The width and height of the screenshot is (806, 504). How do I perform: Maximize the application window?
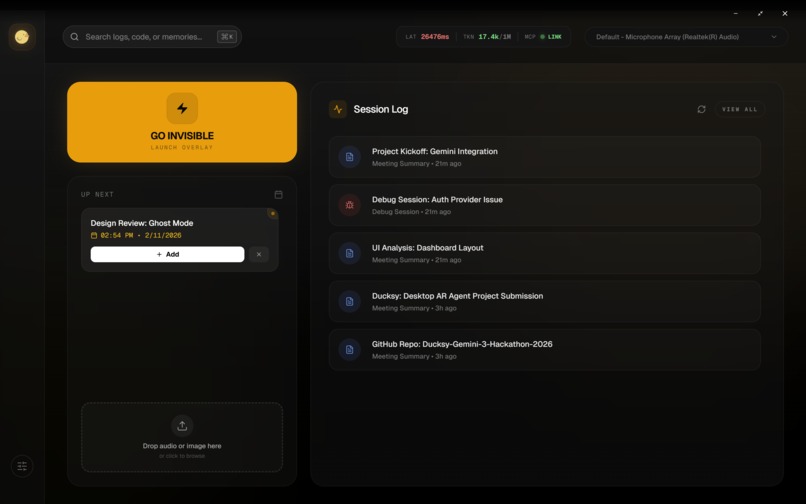pos(760,13)
